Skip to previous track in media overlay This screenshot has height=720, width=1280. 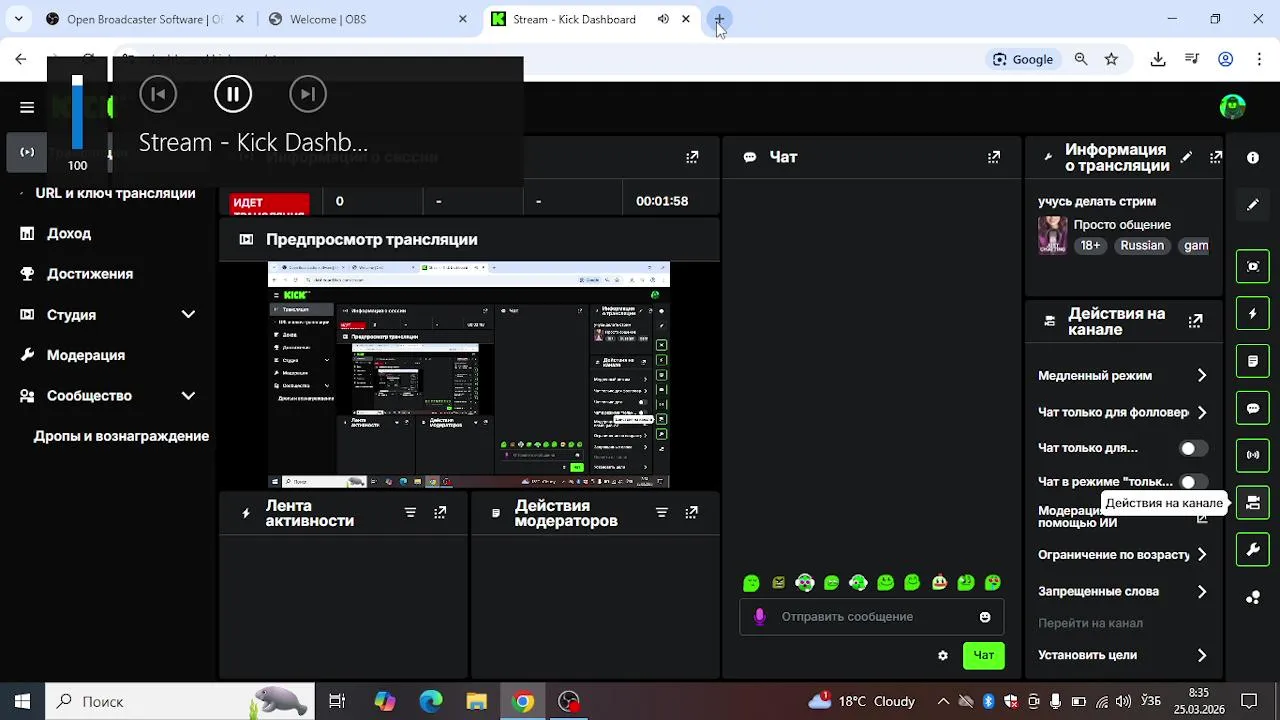tap(158, 94)
